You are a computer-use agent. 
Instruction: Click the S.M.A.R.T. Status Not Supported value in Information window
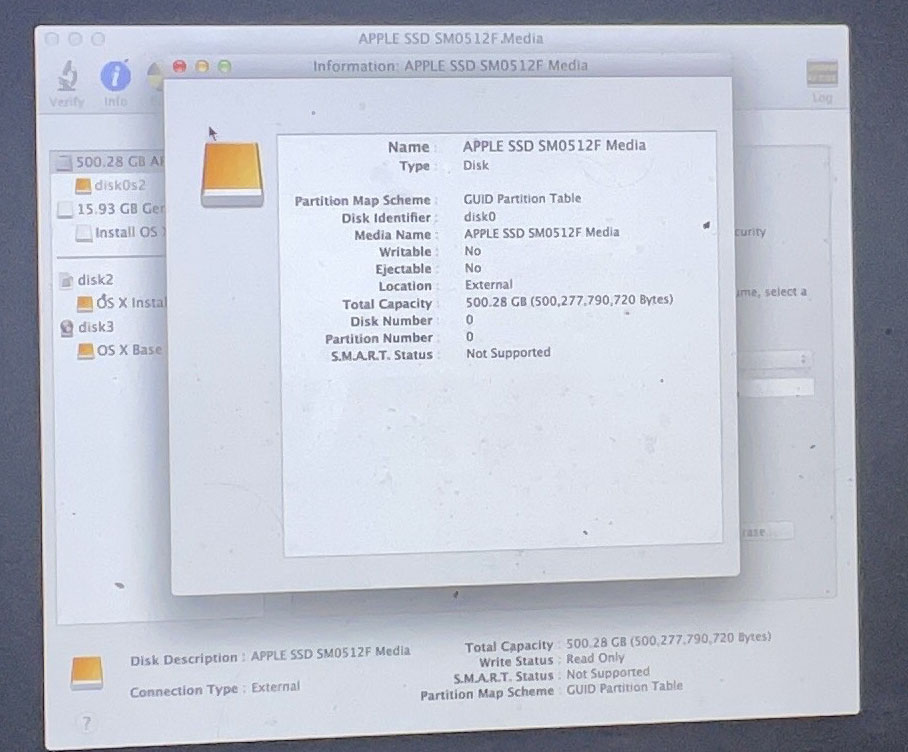pos(508,353)
